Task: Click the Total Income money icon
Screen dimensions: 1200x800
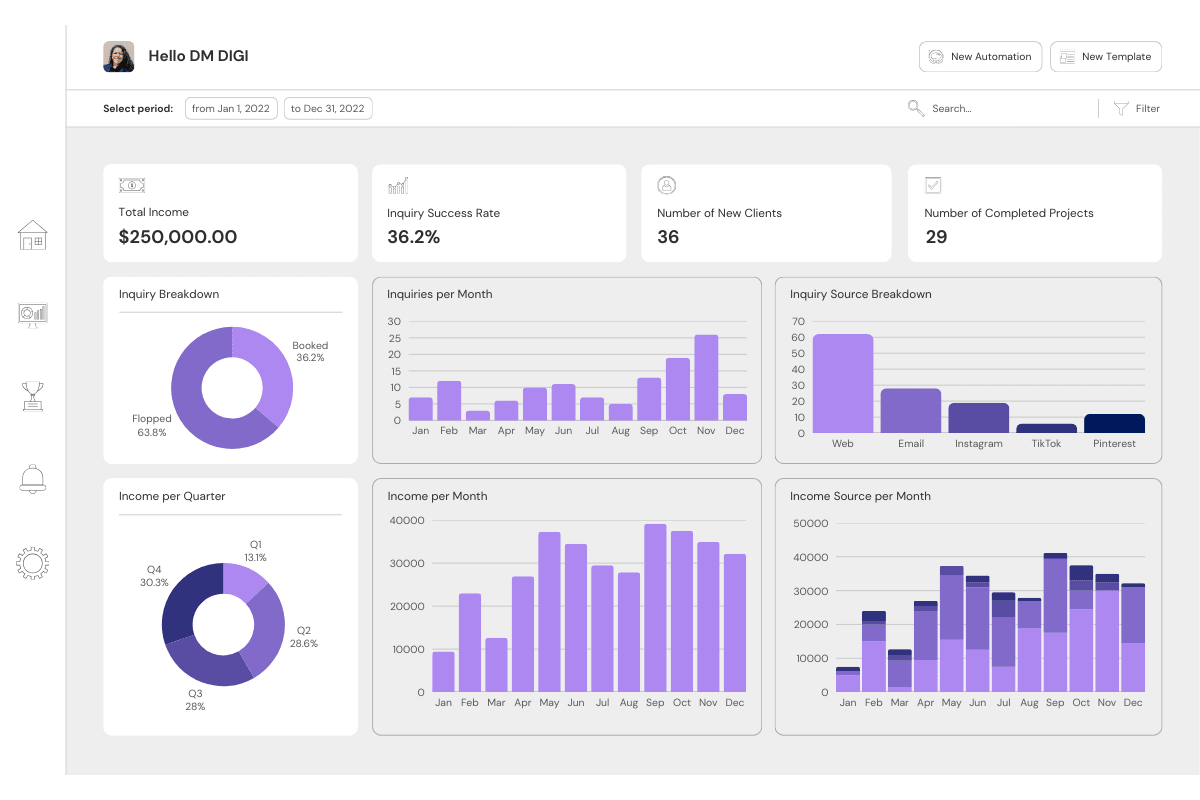Action: click(x=132, y=185)
